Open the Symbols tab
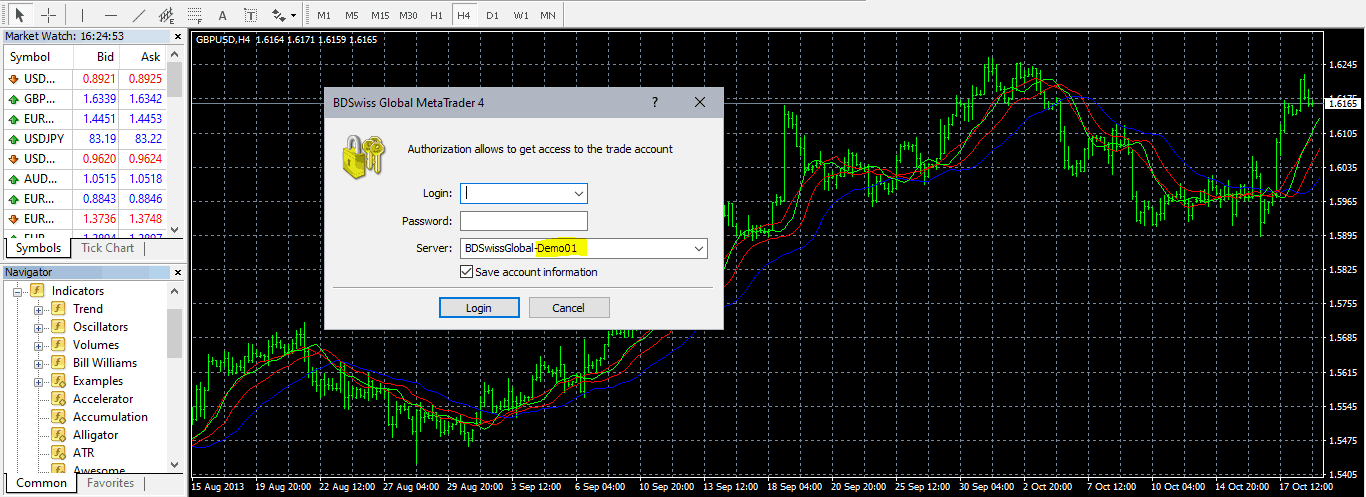 39,248
